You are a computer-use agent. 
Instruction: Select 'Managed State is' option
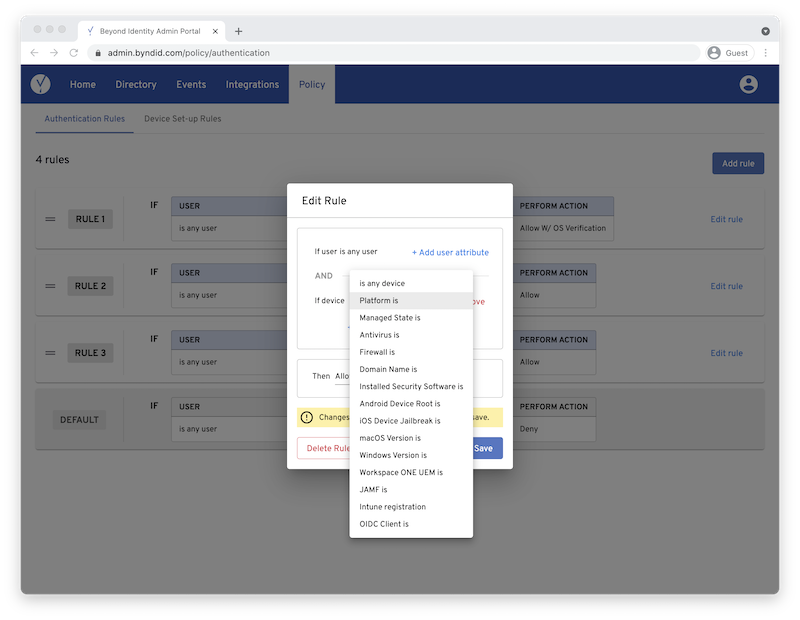pos(411,317)
